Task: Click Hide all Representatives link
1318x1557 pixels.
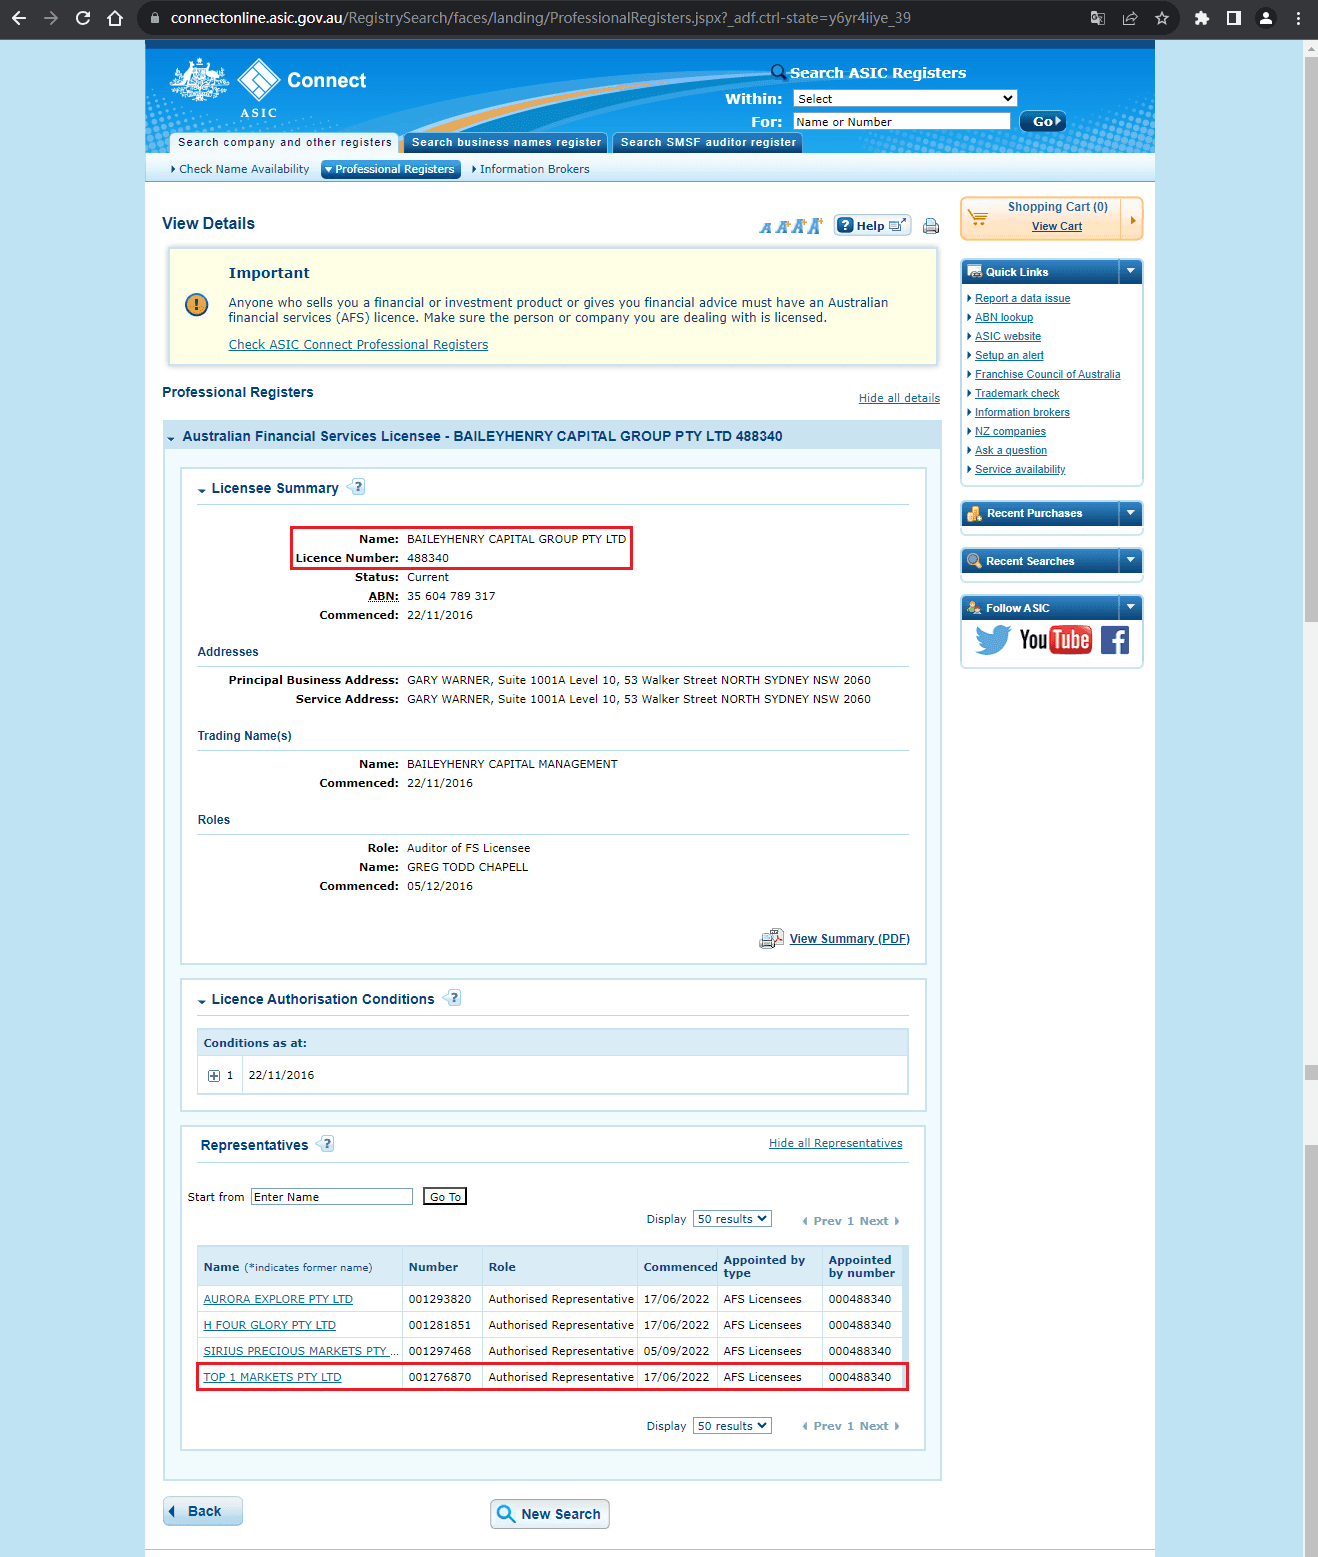Action: point(835,1143)
